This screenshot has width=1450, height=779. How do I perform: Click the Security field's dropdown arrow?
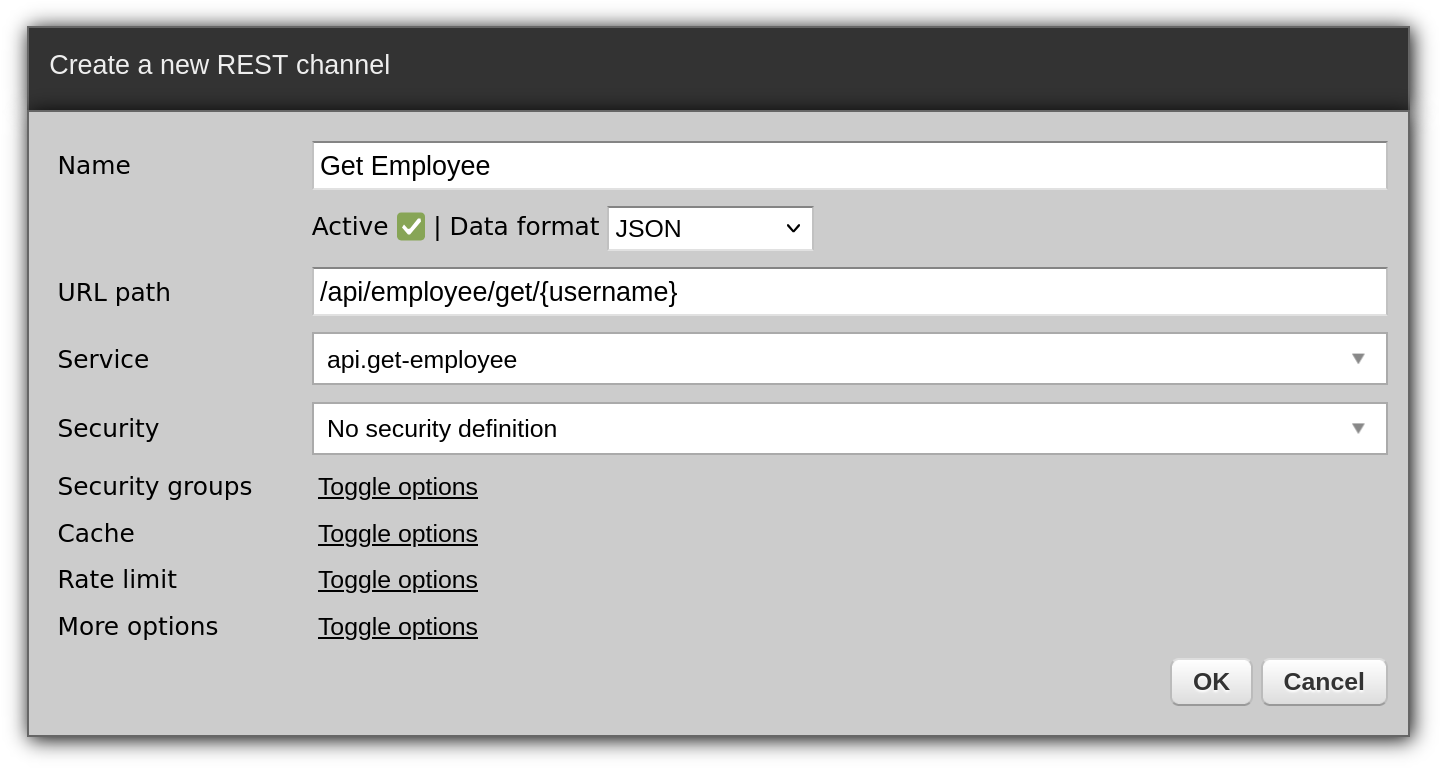pos(1357,429)
